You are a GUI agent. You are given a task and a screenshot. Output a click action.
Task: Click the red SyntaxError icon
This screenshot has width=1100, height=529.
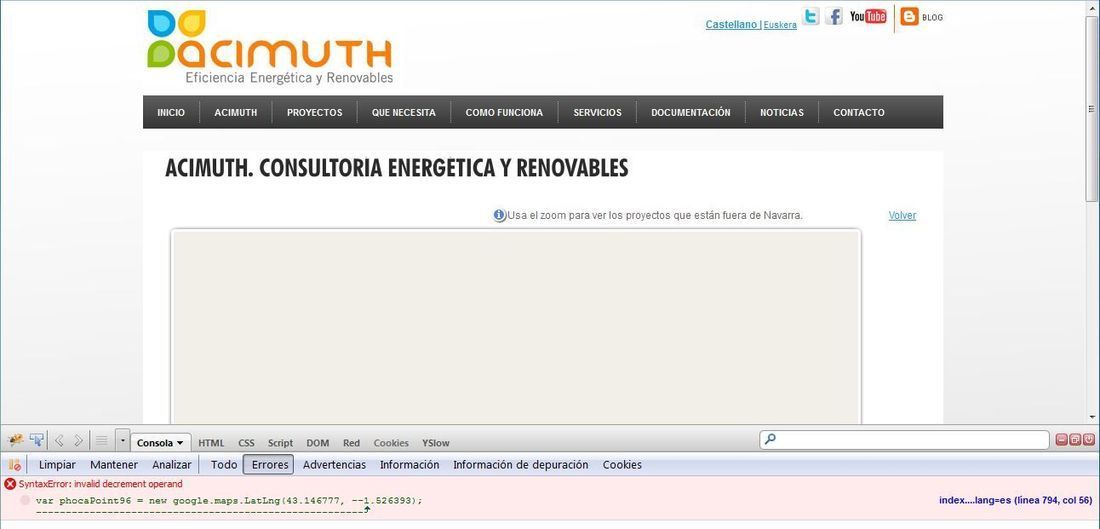click(x=10, y=484)
